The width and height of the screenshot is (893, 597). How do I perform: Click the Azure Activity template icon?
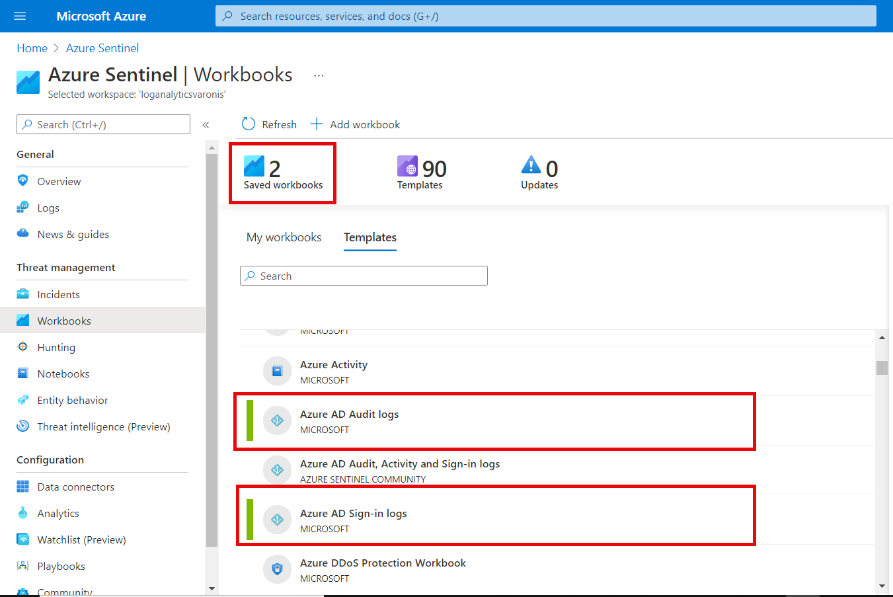point(277,371)
